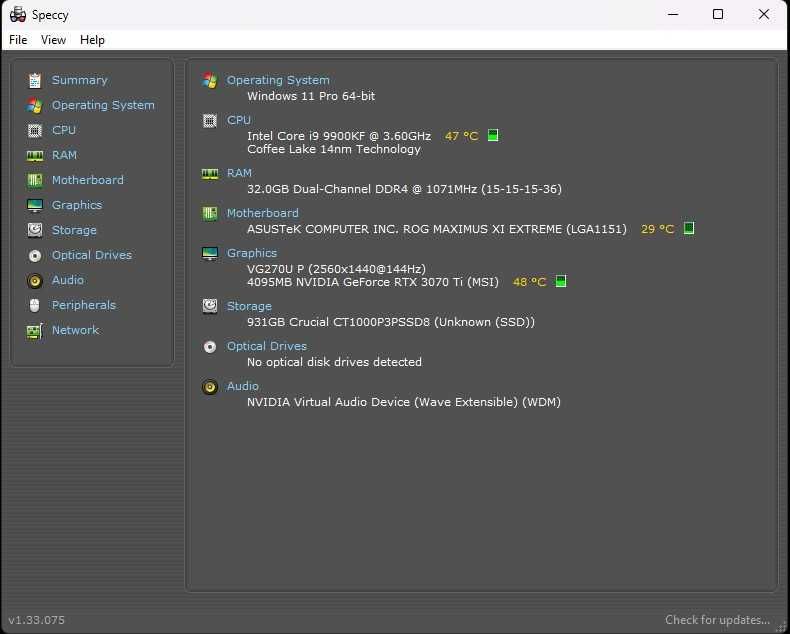Click the CPU heading link in summary
The width and height of the screenshot is (790, 634).
(x=239, y=120)
